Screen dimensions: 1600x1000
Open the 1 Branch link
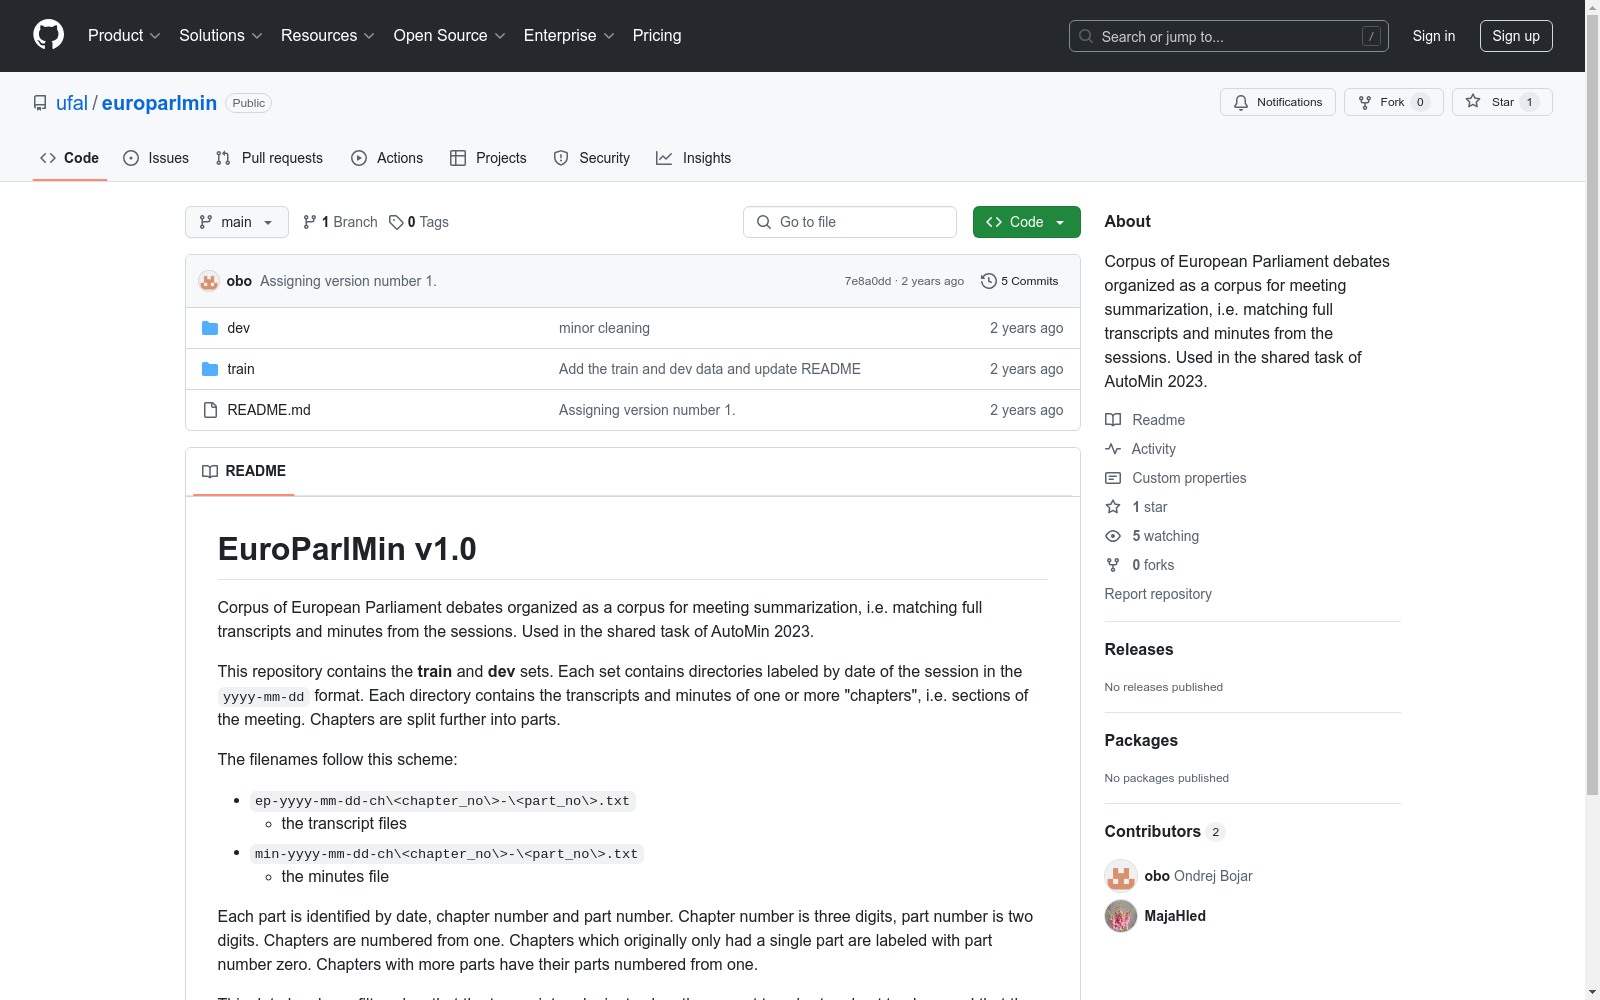[x=340, y=222]
